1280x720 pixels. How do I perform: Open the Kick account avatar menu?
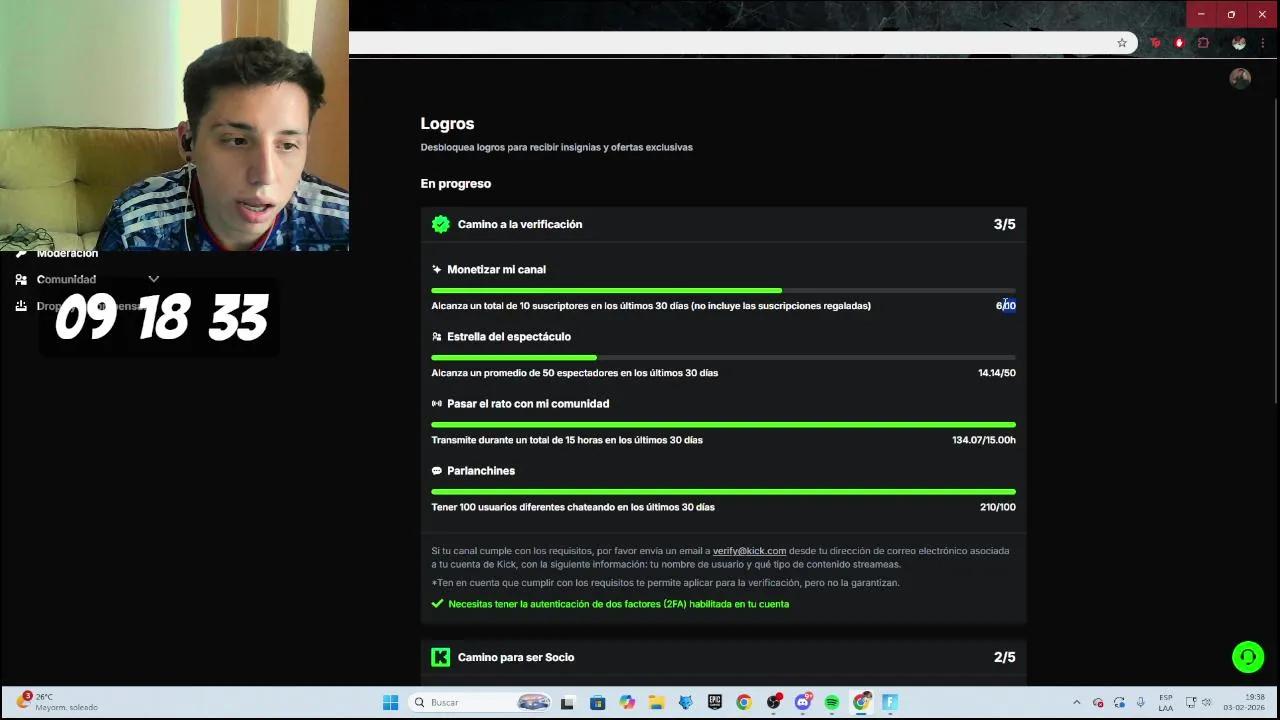[1240, 79]
